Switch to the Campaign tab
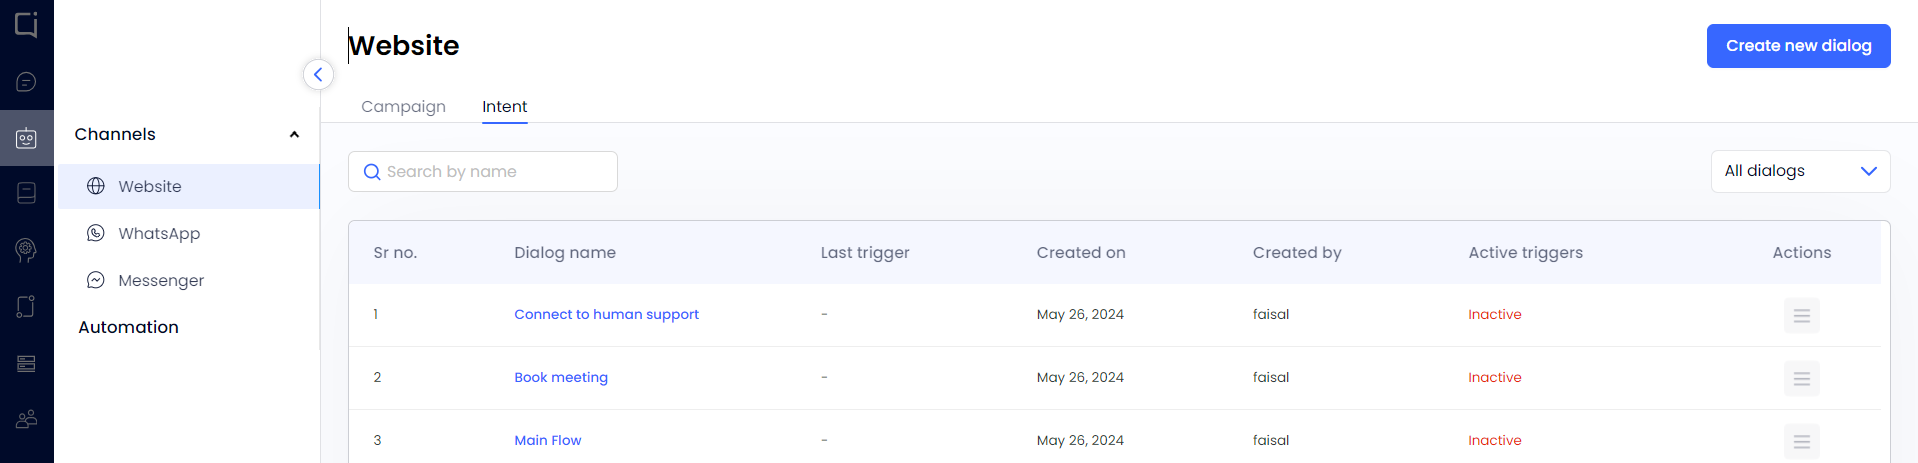Viewport: 1918px width, 463px height. pyautogui.click(x=403, y=106)
